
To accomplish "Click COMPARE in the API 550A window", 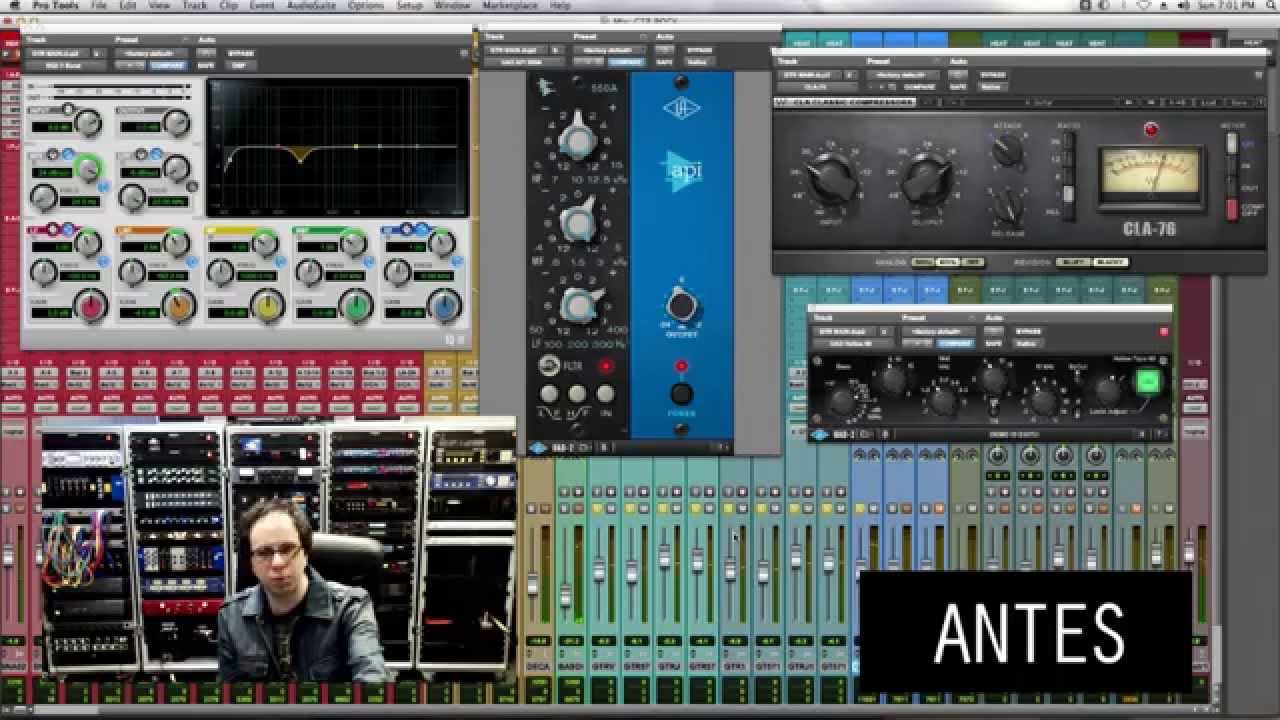I will coord(627,61).
